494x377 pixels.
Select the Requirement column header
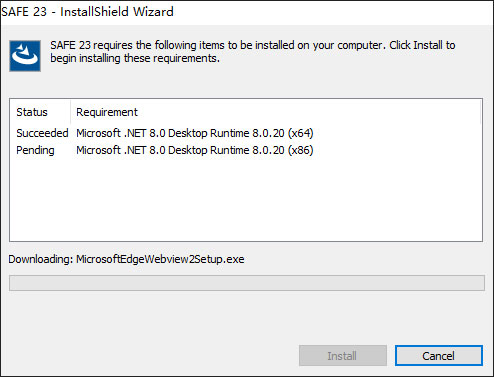(x=107, y=112)
